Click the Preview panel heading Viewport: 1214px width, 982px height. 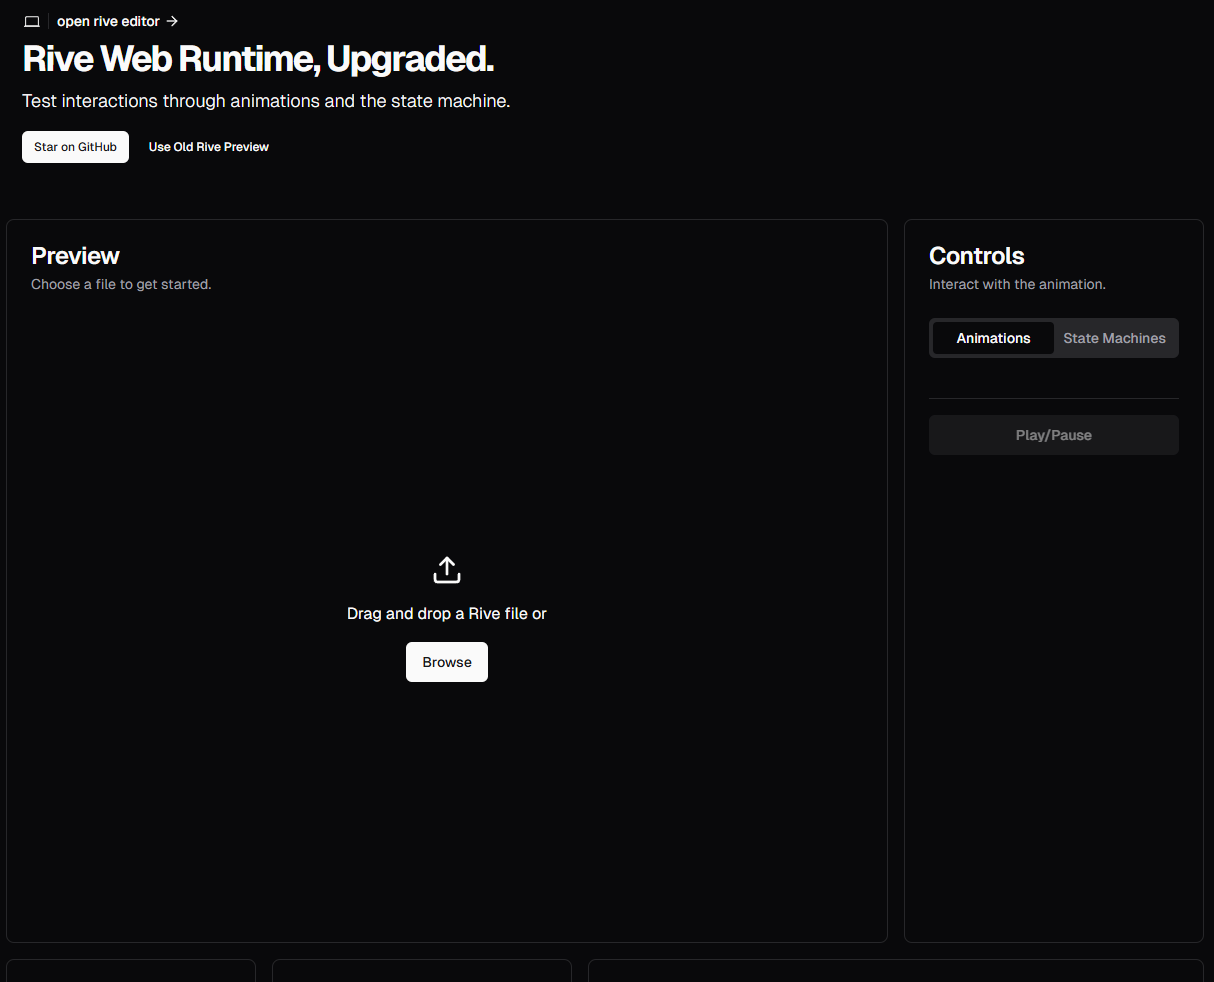click(76, 256)
